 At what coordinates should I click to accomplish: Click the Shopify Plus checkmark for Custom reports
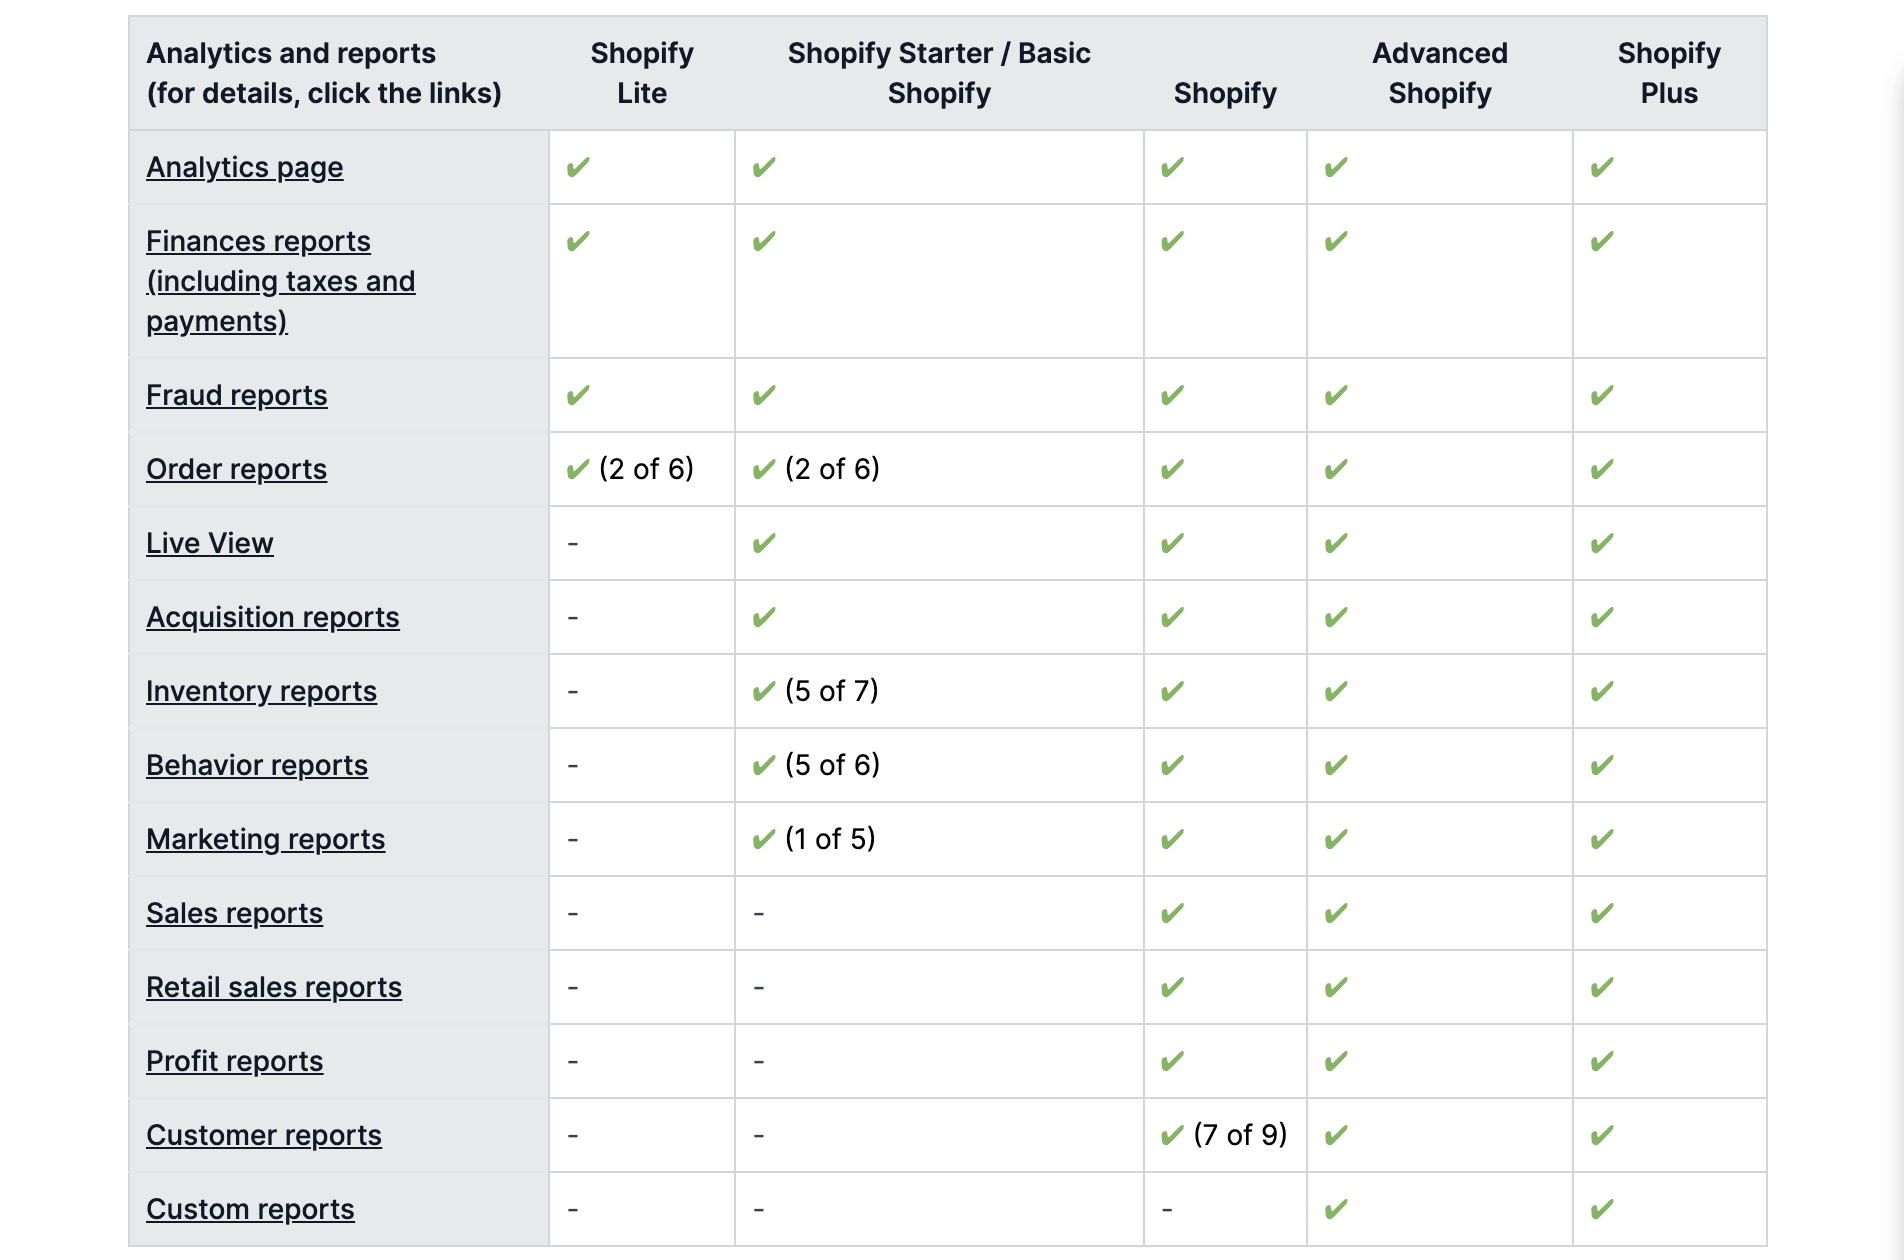point(1602,1209)
